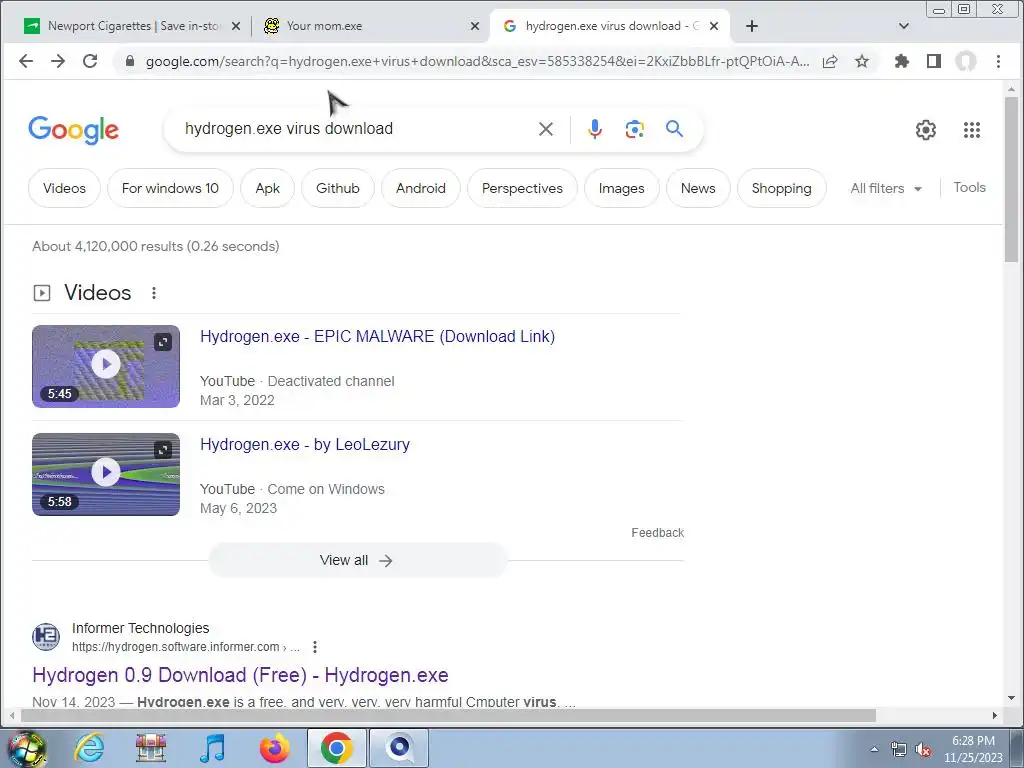
Task: Open a new browser tab
Action: tap(752, 26)
